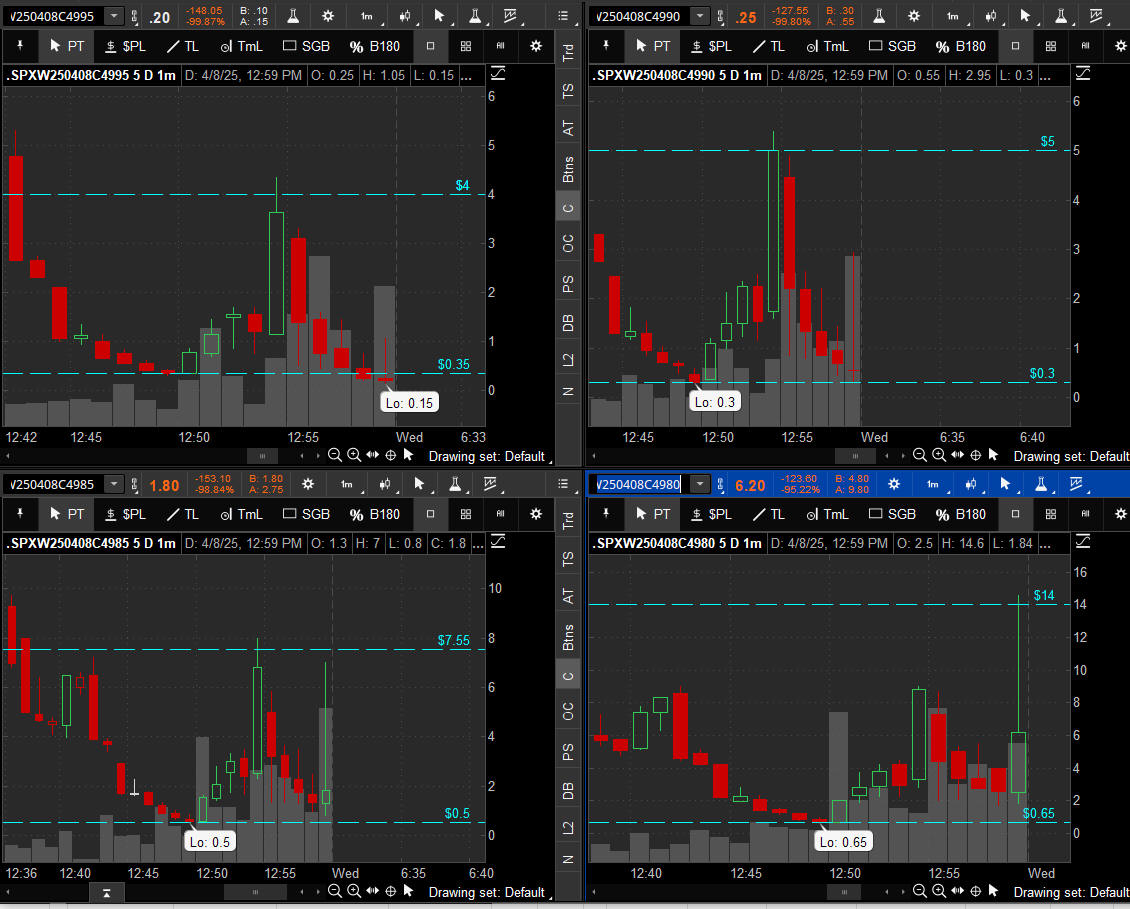
Task: Click the $4 price level label on C4995 chart
Action: point(462,185)
